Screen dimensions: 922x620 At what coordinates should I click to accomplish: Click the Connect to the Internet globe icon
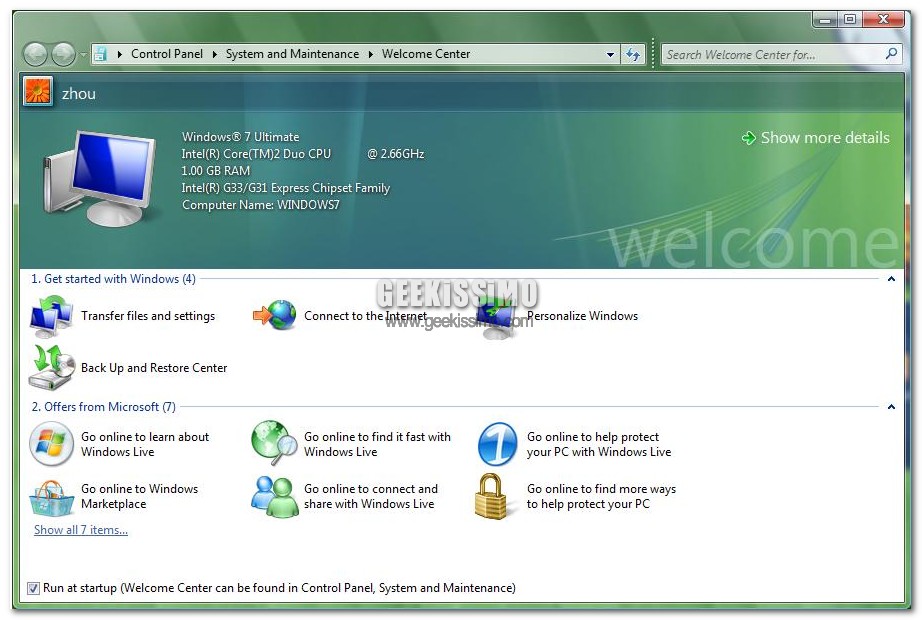275,315
